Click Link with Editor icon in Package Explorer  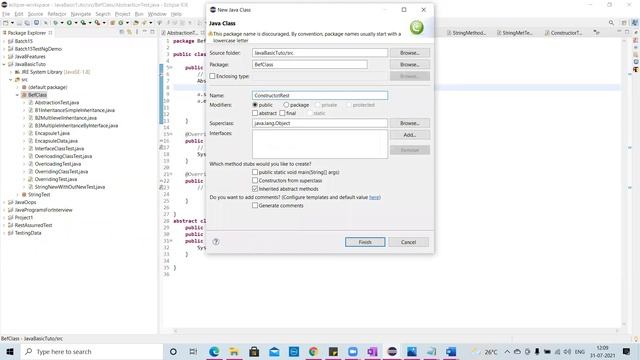coord(129,32)
